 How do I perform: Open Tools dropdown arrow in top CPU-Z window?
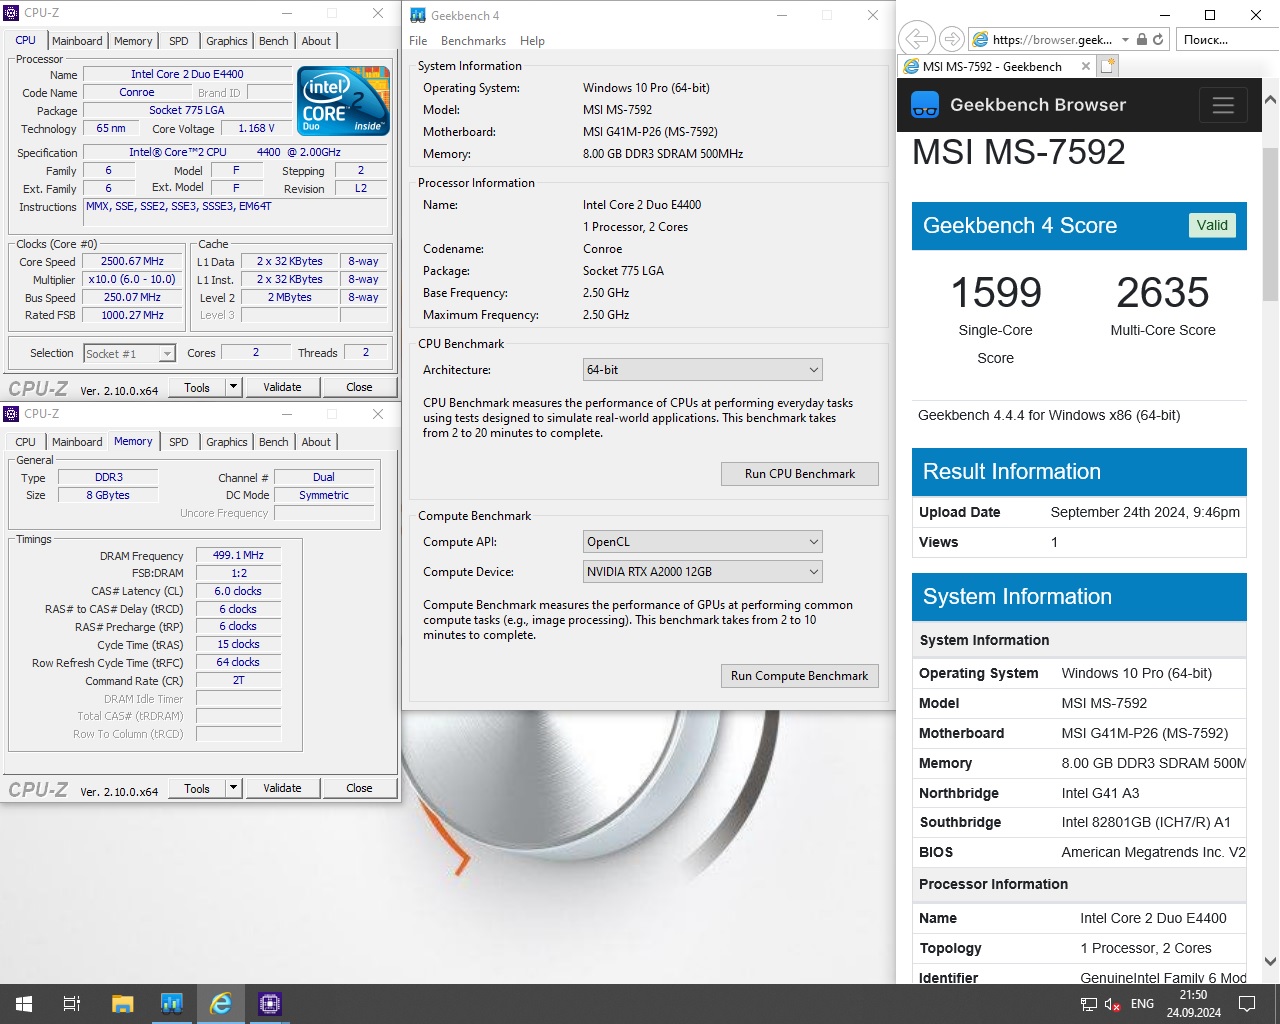pos(233,387)
